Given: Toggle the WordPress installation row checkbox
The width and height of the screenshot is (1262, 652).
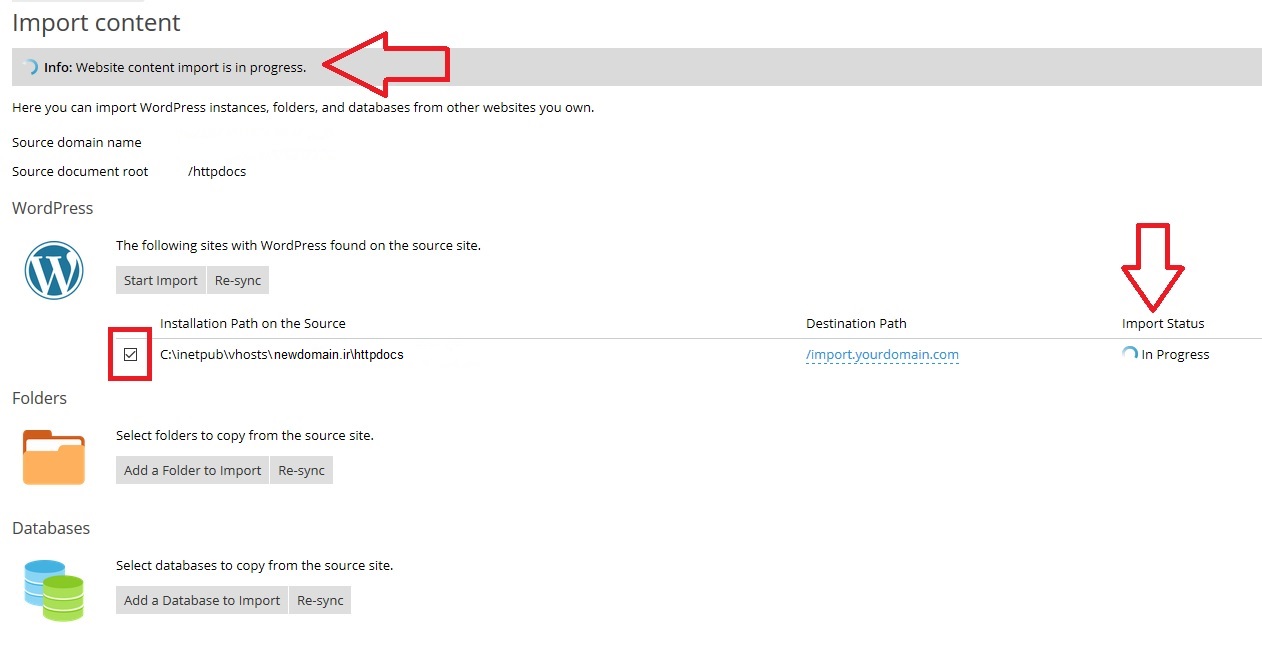Looking at the screenshot, I should [x=130, y=354].
